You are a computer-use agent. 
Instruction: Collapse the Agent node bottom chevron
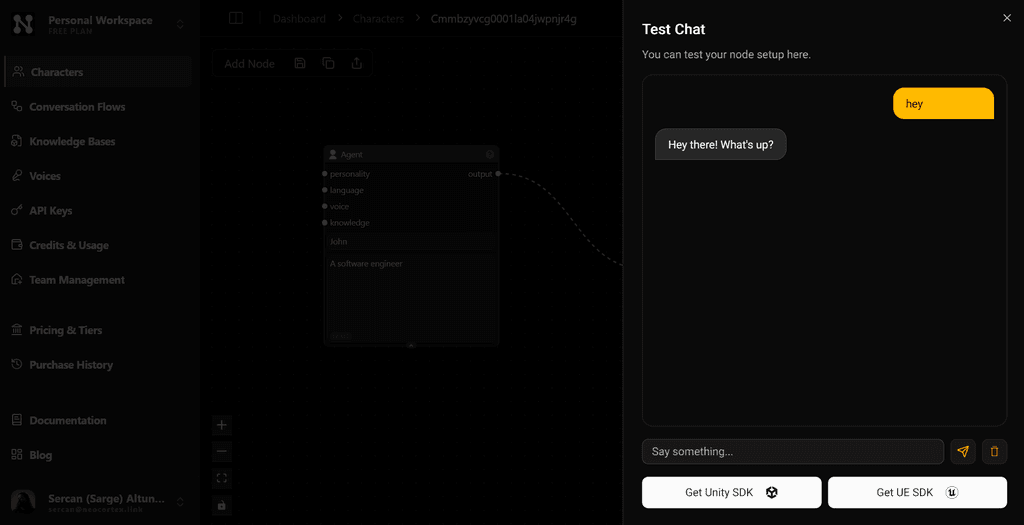411,345
